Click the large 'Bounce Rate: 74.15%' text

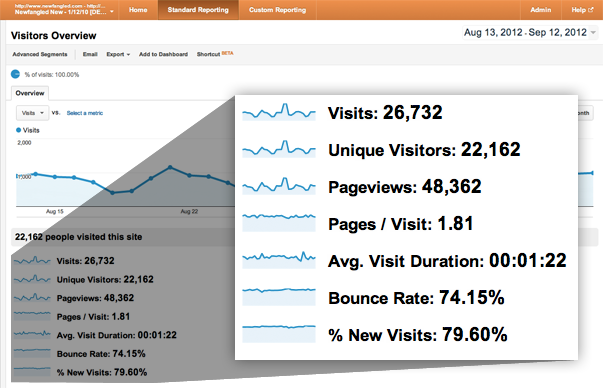click(x=416, y=298)
